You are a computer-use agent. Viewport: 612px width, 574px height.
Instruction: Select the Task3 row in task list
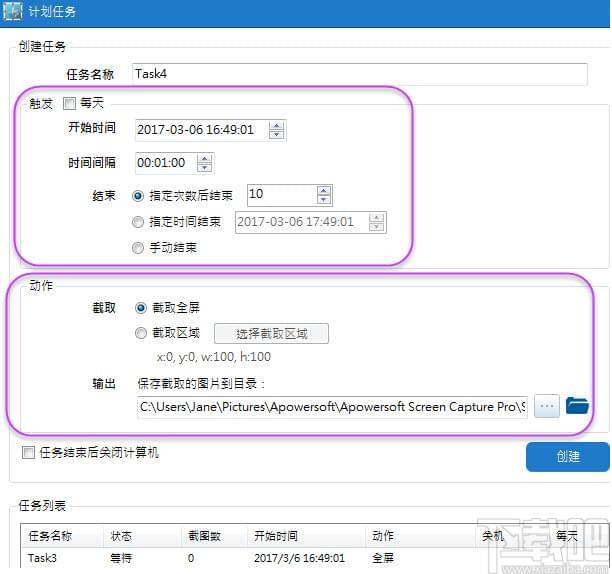click(x=314, y=558)
